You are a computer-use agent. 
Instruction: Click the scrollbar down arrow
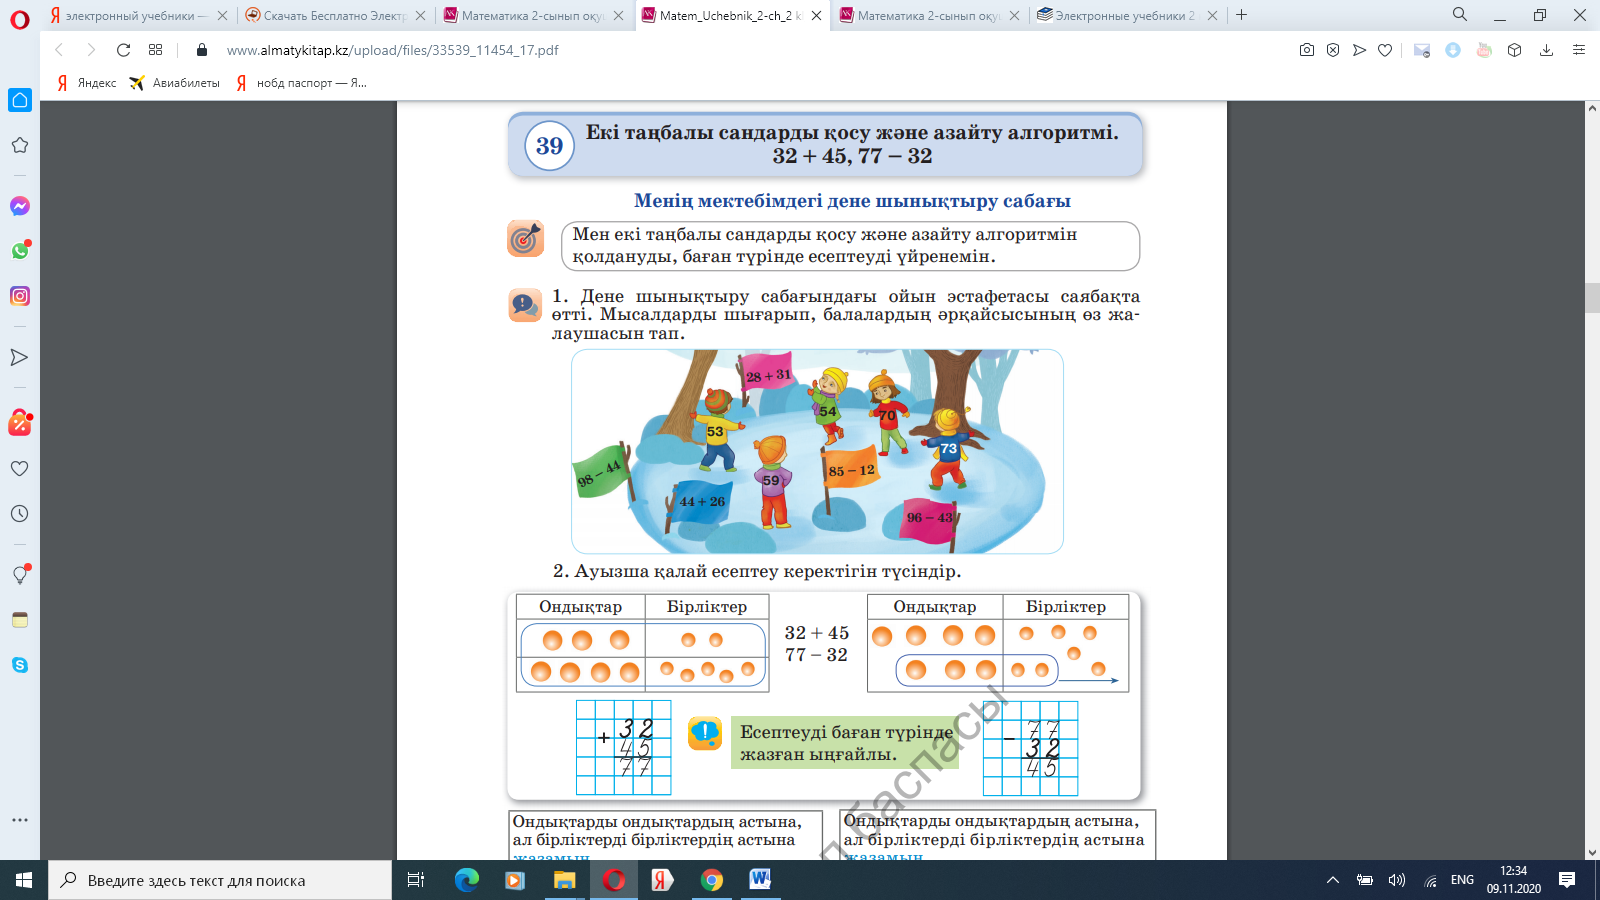coord(1592,852)
